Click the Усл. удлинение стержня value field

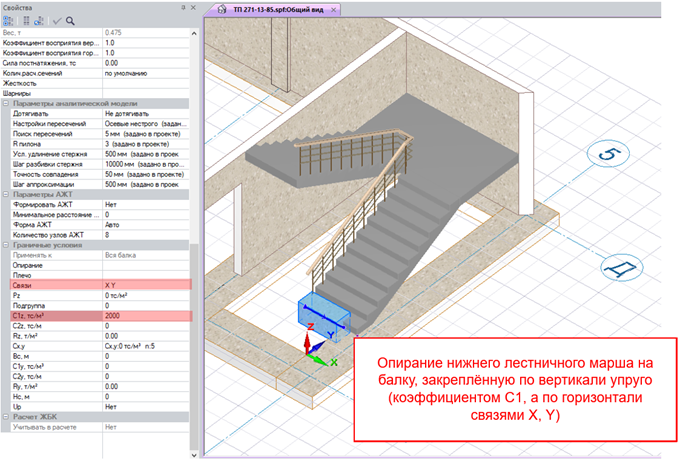(146, 154)
